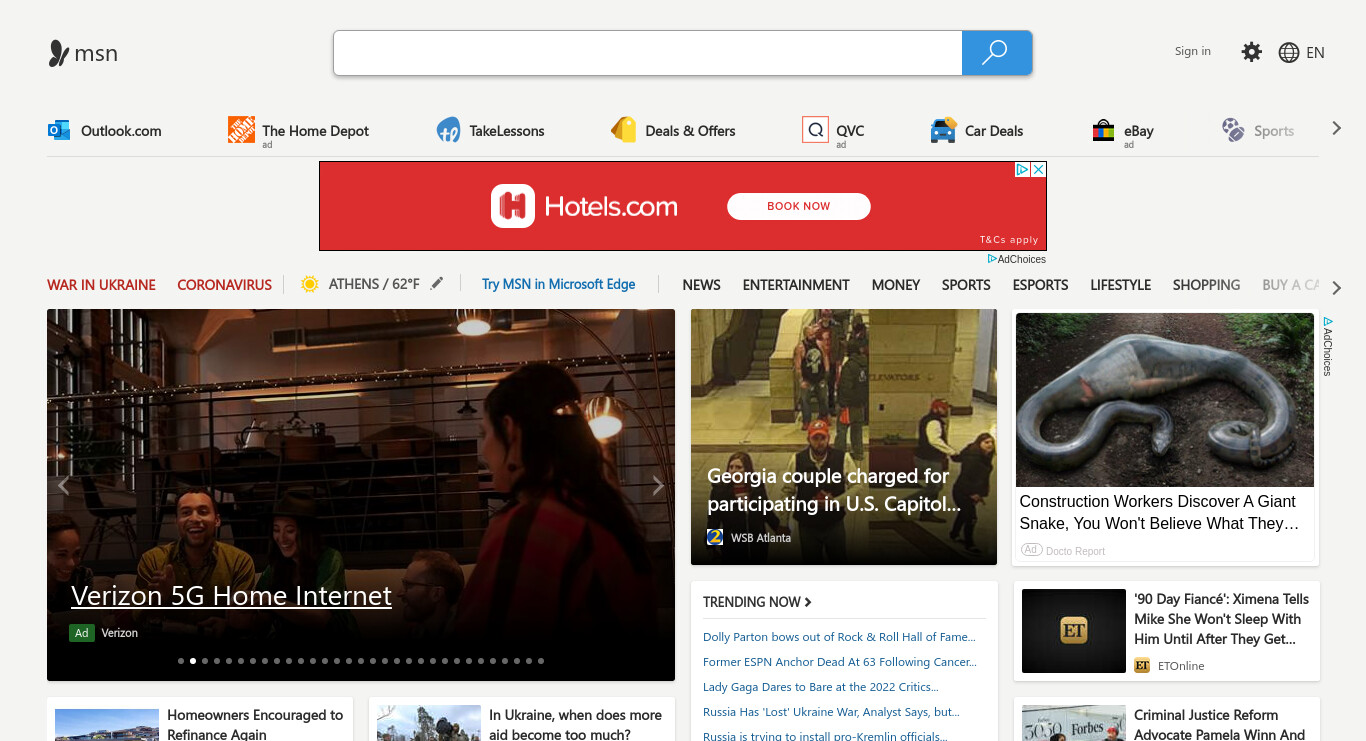Open the ENTERTAINMENT section

(x=796, y=285)
